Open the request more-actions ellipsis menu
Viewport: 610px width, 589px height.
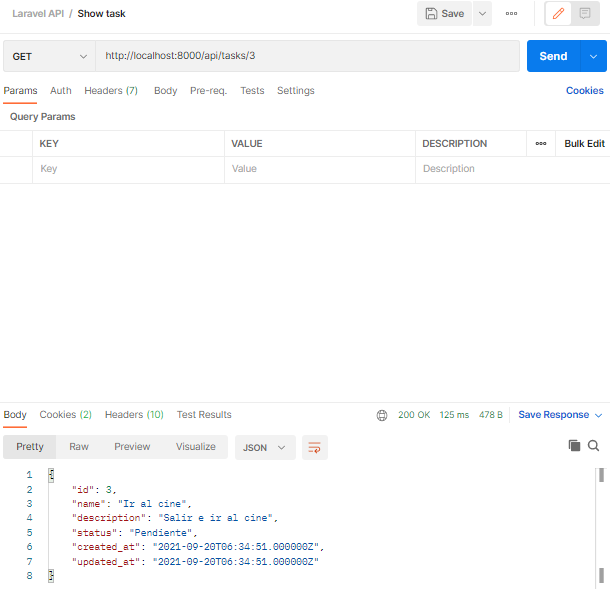511,14
